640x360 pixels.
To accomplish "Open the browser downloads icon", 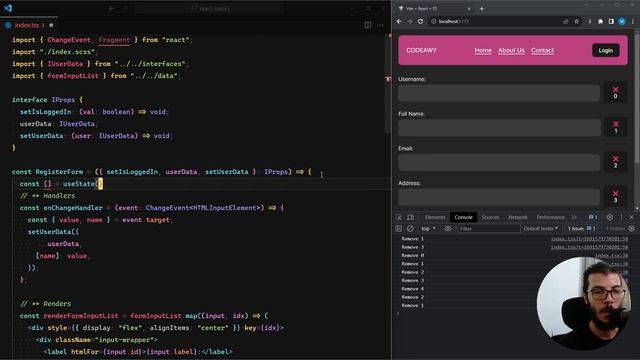I will 590,21.
